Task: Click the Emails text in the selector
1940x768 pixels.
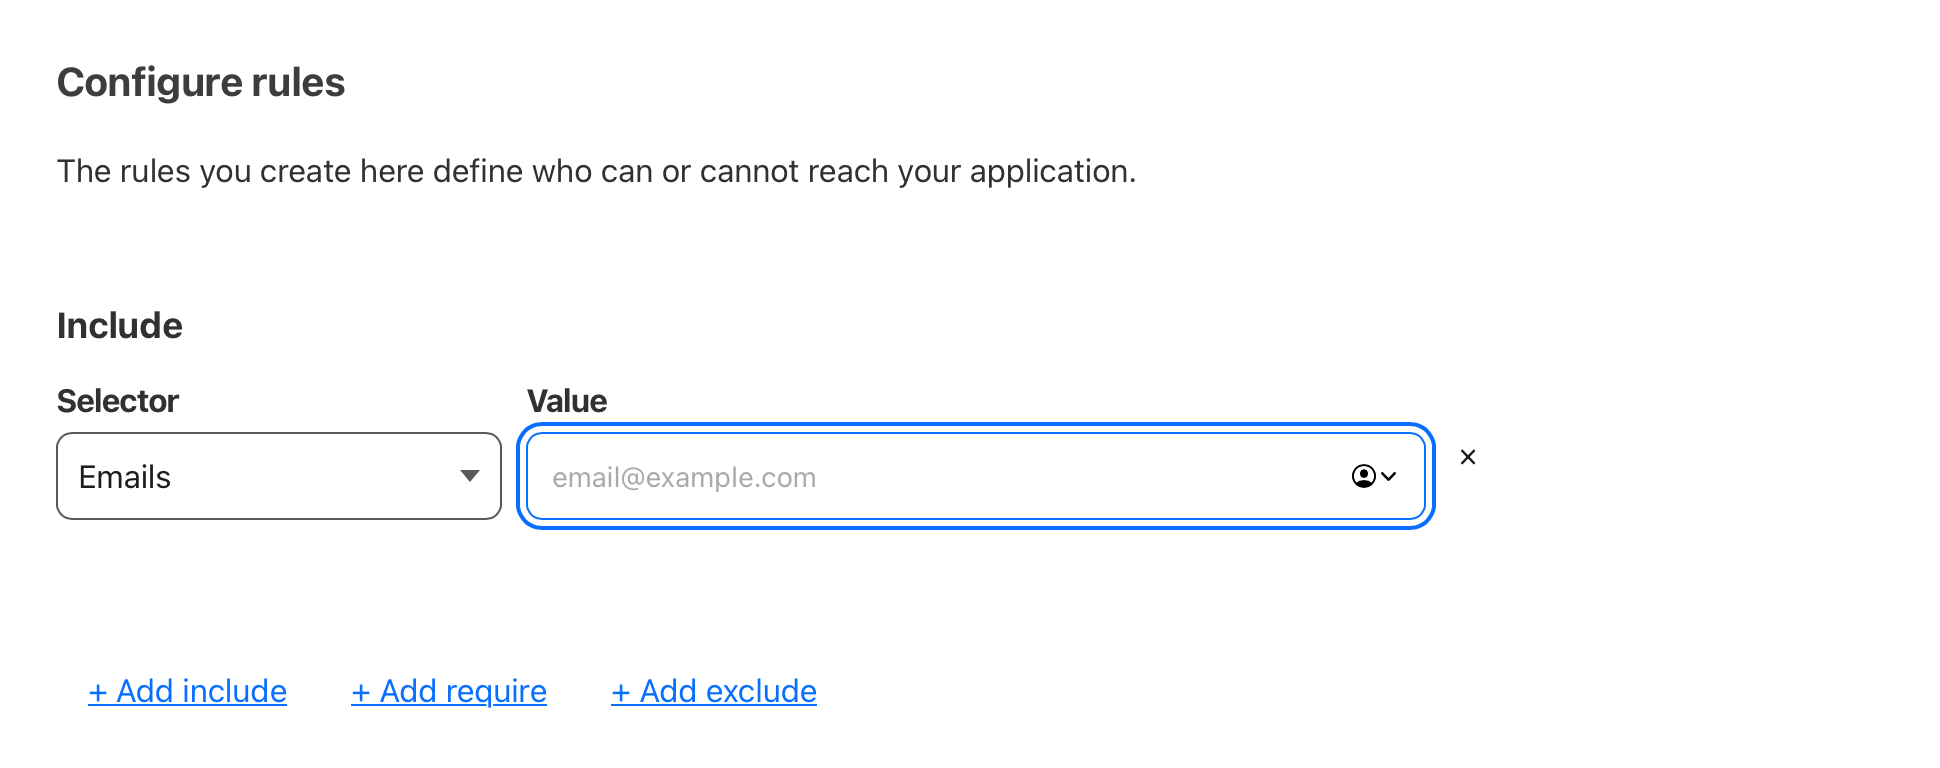Action: pos(125,477)
